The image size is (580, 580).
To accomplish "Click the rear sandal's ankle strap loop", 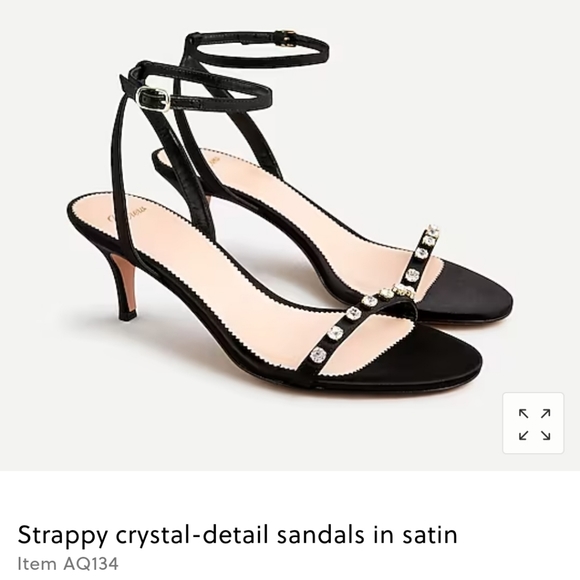I will click(x=257, y=49).
